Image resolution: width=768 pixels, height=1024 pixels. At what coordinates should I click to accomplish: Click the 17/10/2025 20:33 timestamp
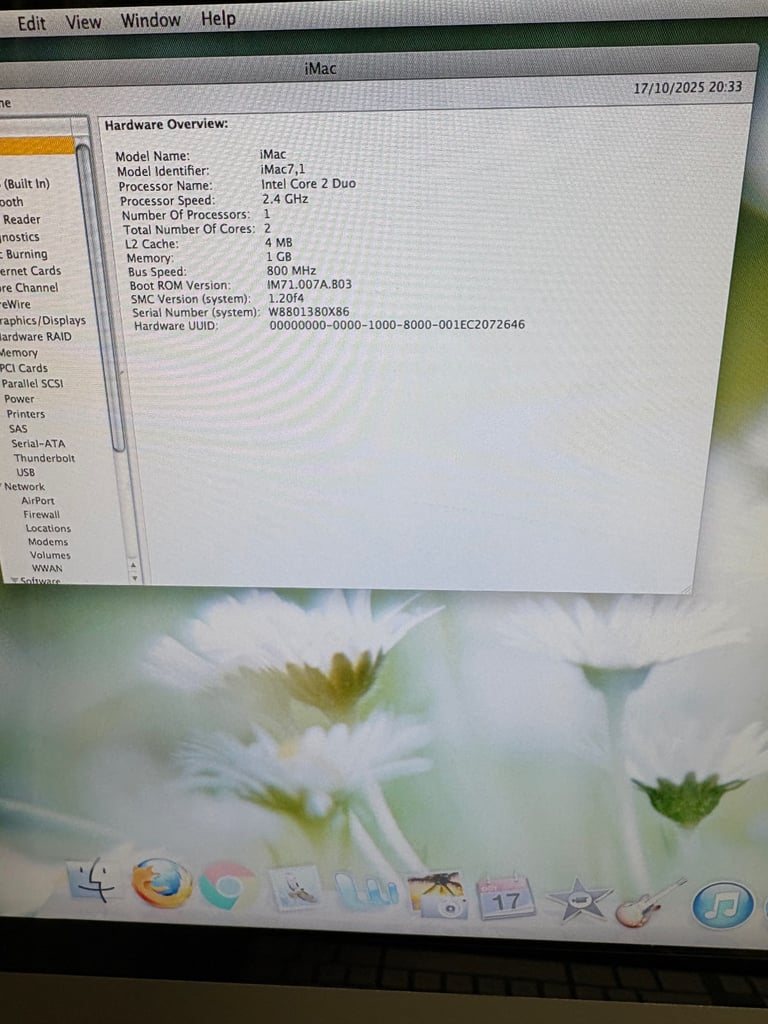[x=688, y=88]
